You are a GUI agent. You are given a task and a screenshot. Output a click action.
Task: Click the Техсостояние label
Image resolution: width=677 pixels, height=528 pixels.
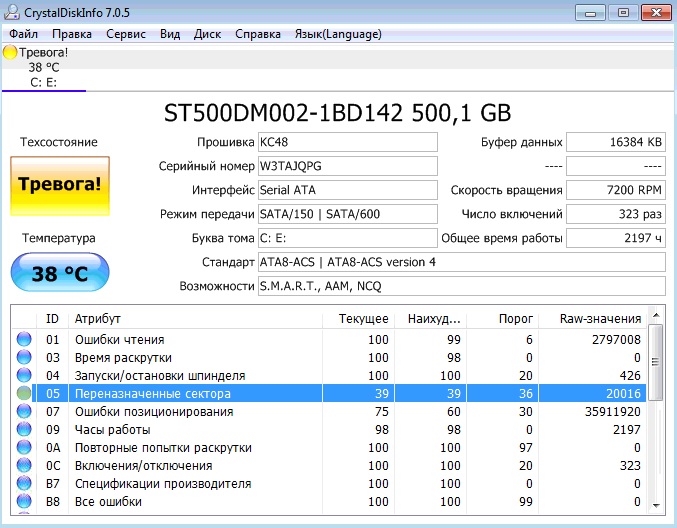(x=59, y=142)
